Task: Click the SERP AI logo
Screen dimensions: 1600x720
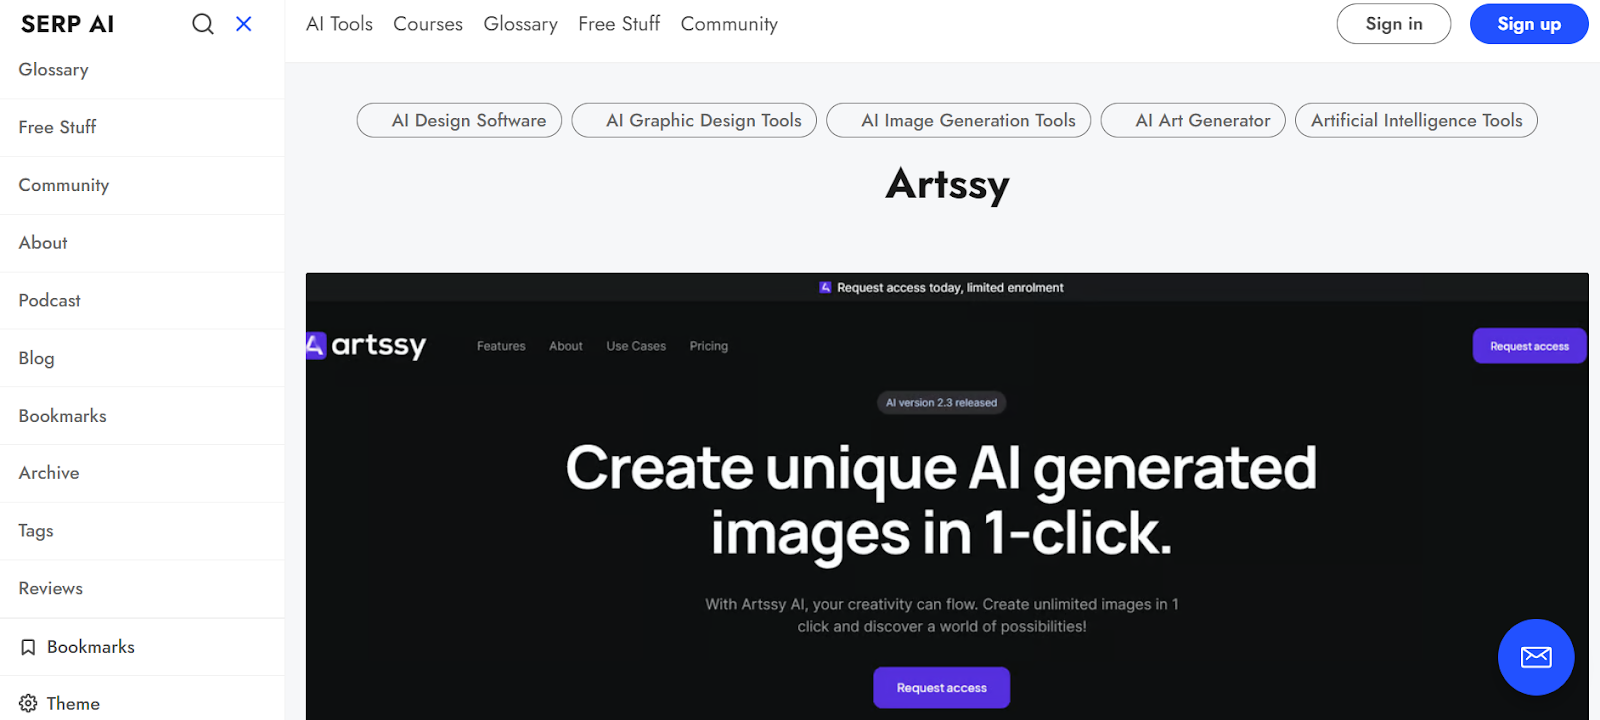Action: [x=67, y=24]
